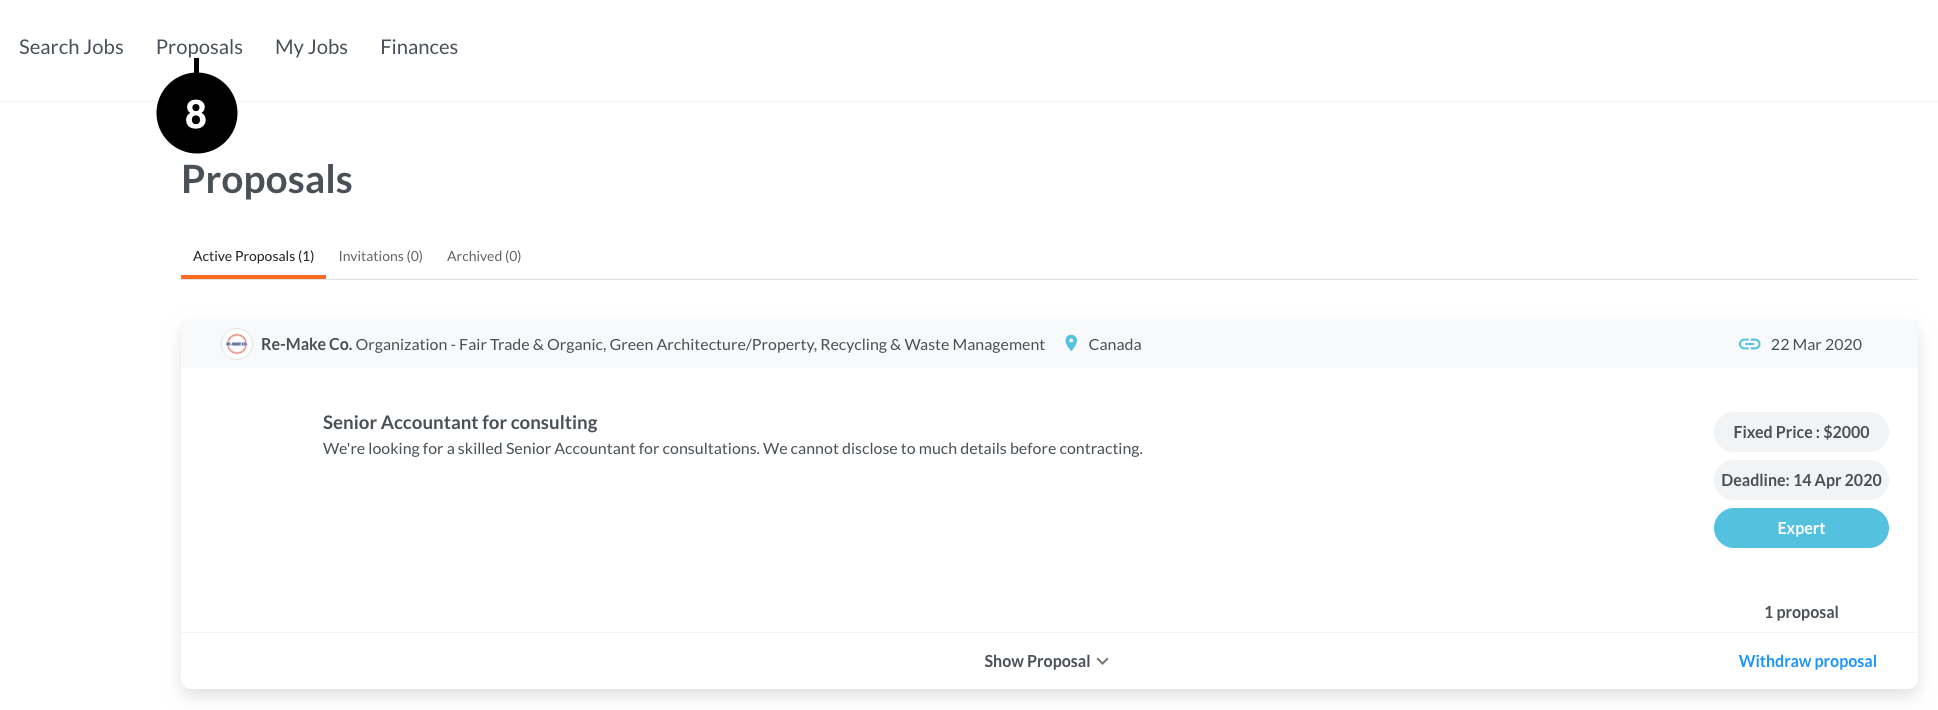
Task: Go to Proposals in top navigation
Action: (199, 47)
